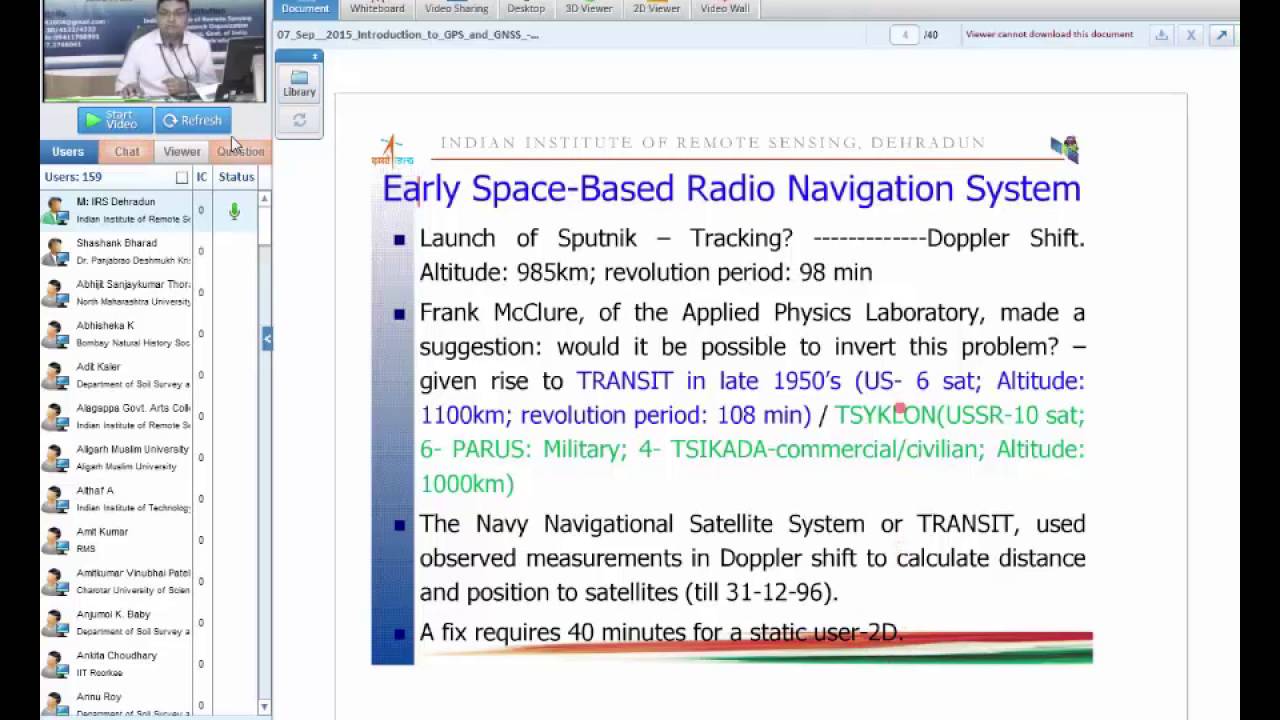Viewport: 1280px width, 720px height.
Task: Collapse the left panel with the blue arrow handle
Action: 267,339
